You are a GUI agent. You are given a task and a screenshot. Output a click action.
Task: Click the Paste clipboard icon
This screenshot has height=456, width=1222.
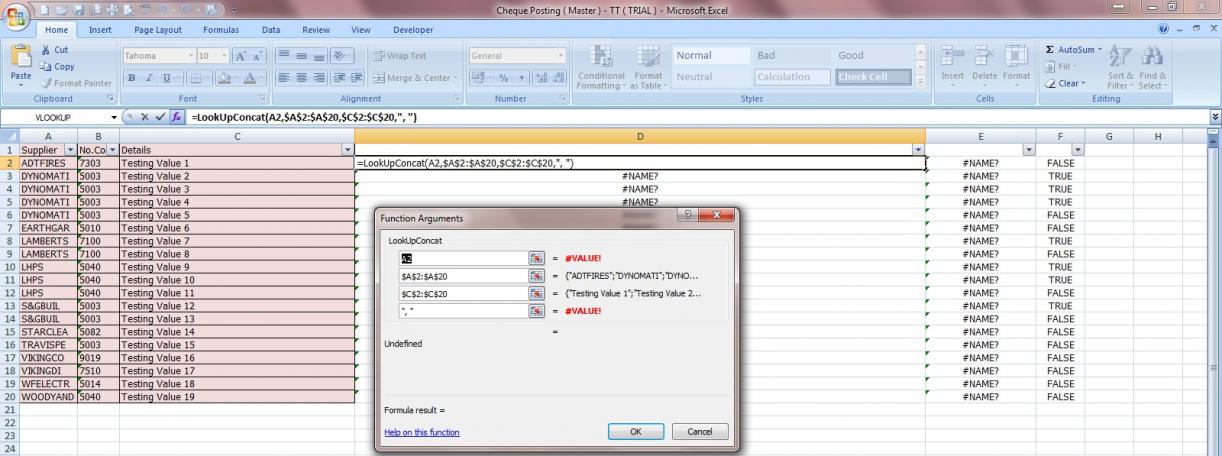point(20,62)
